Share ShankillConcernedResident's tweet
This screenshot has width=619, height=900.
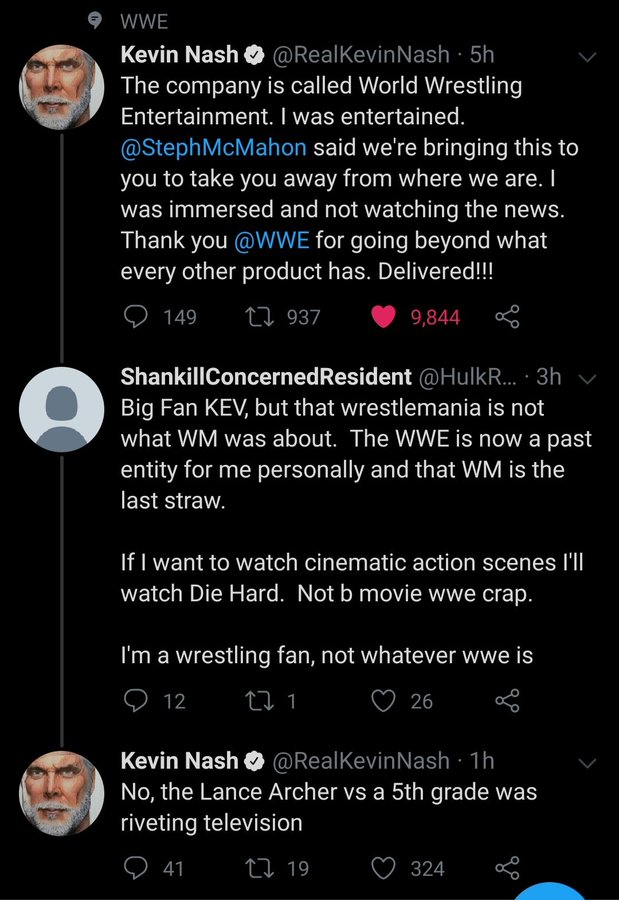pyautogui.click(x=508, y=701)
